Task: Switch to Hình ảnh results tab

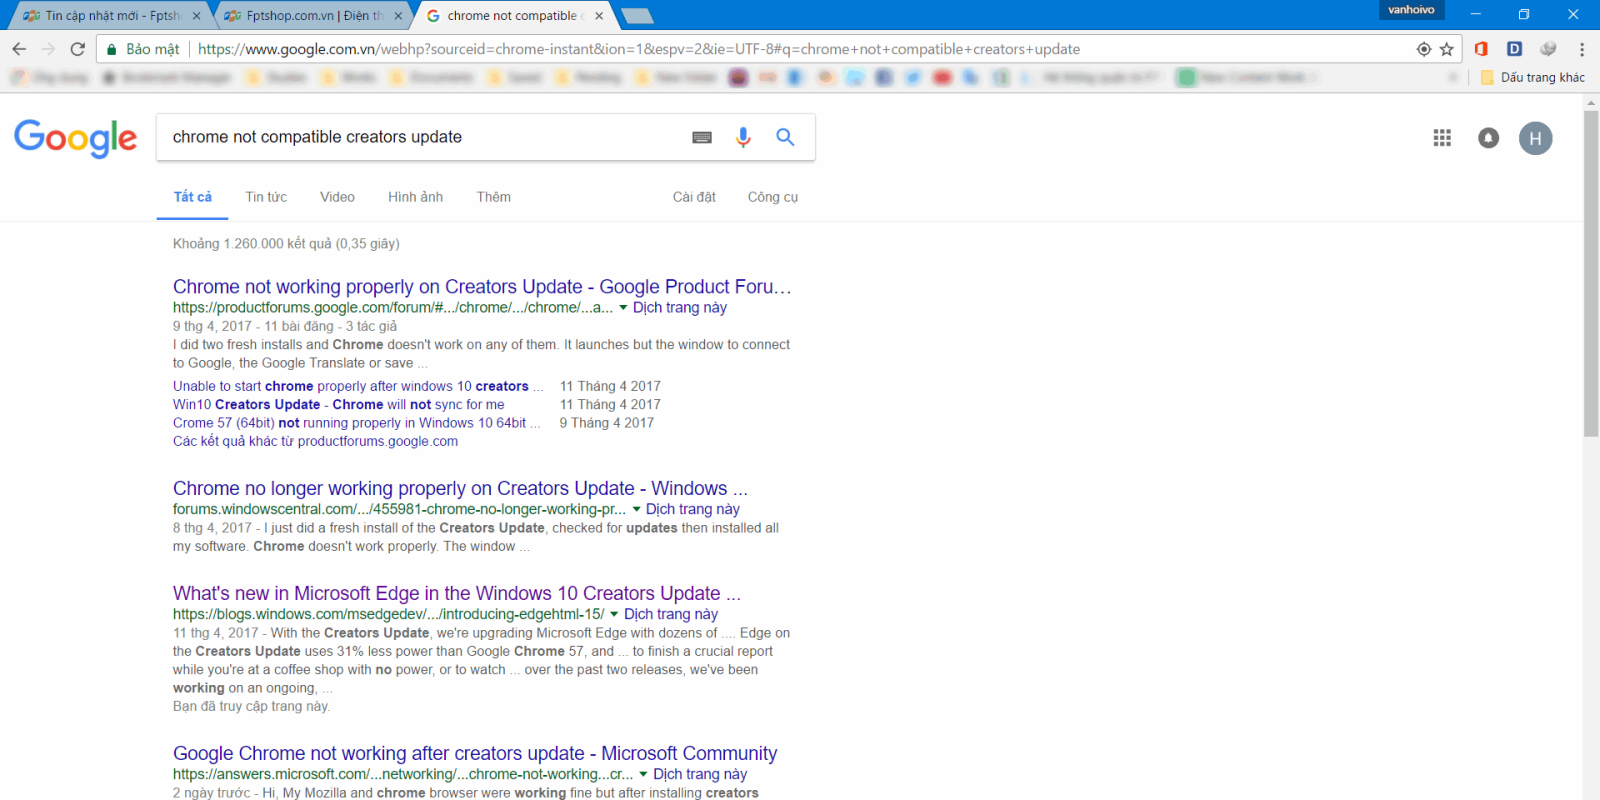Action: pyautogui.click(x=416, y=197)
